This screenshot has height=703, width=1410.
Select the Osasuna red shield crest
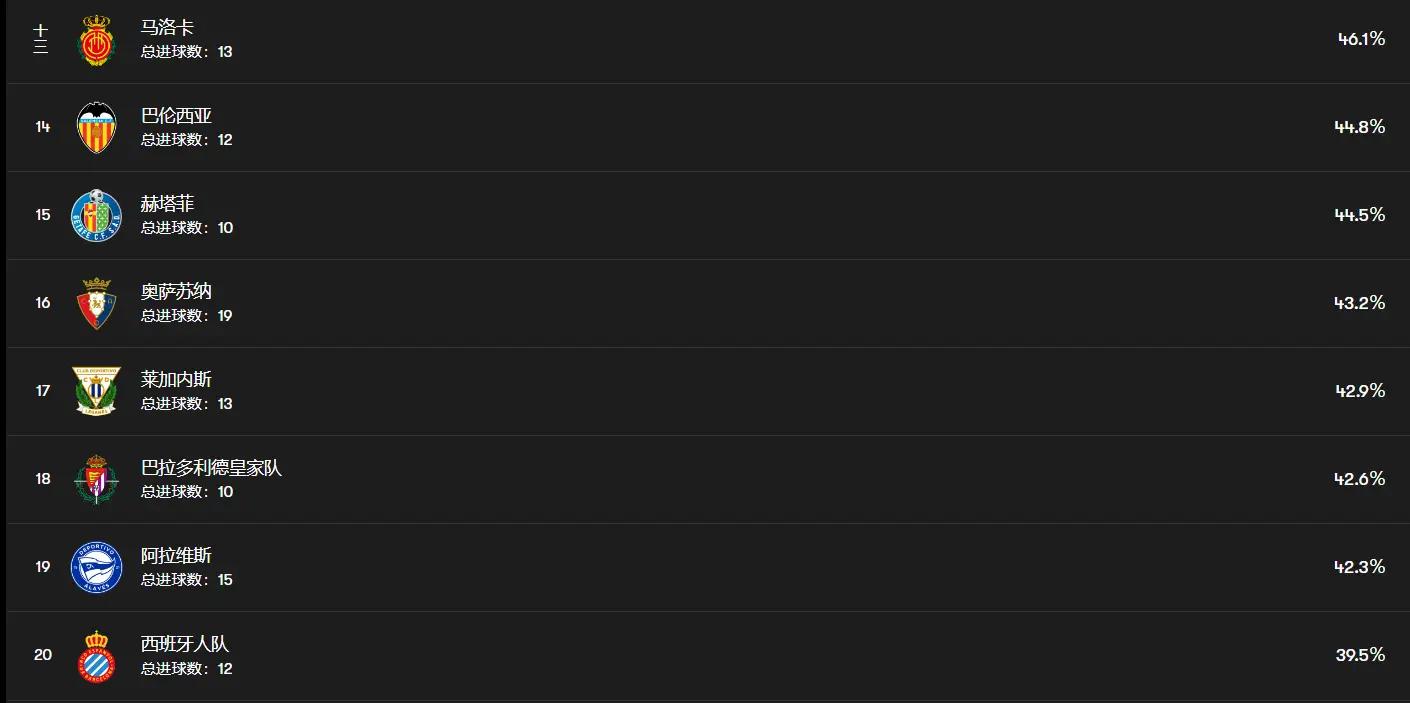click(97, 303)
